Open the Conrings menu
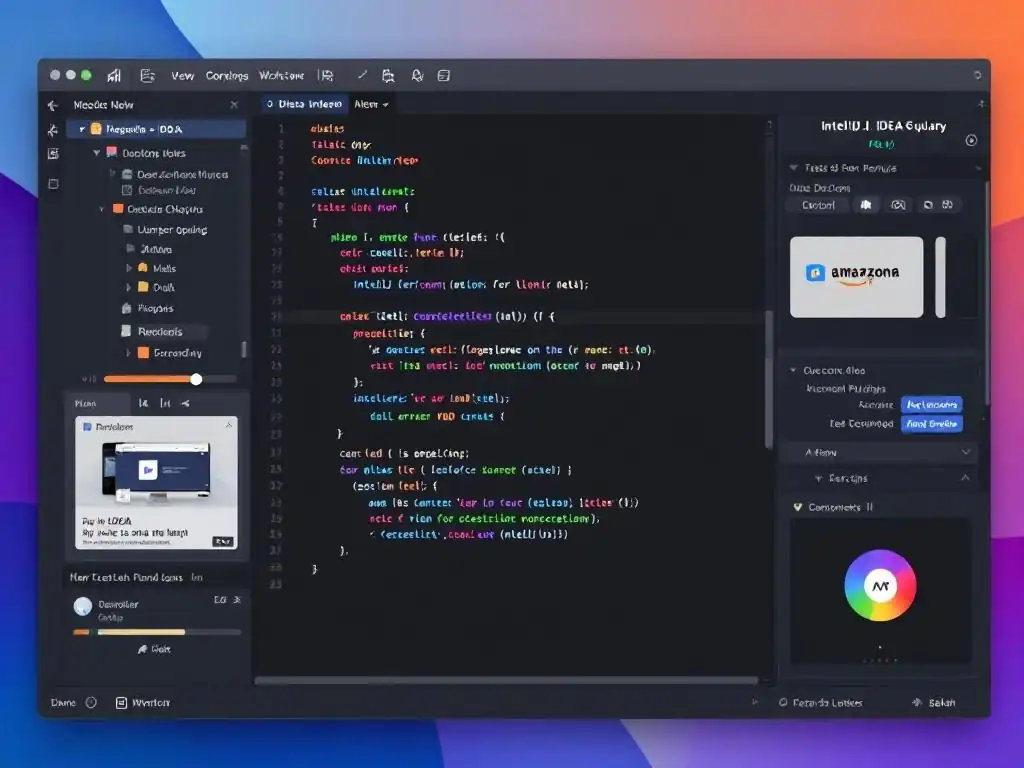 tap(227, 76)
